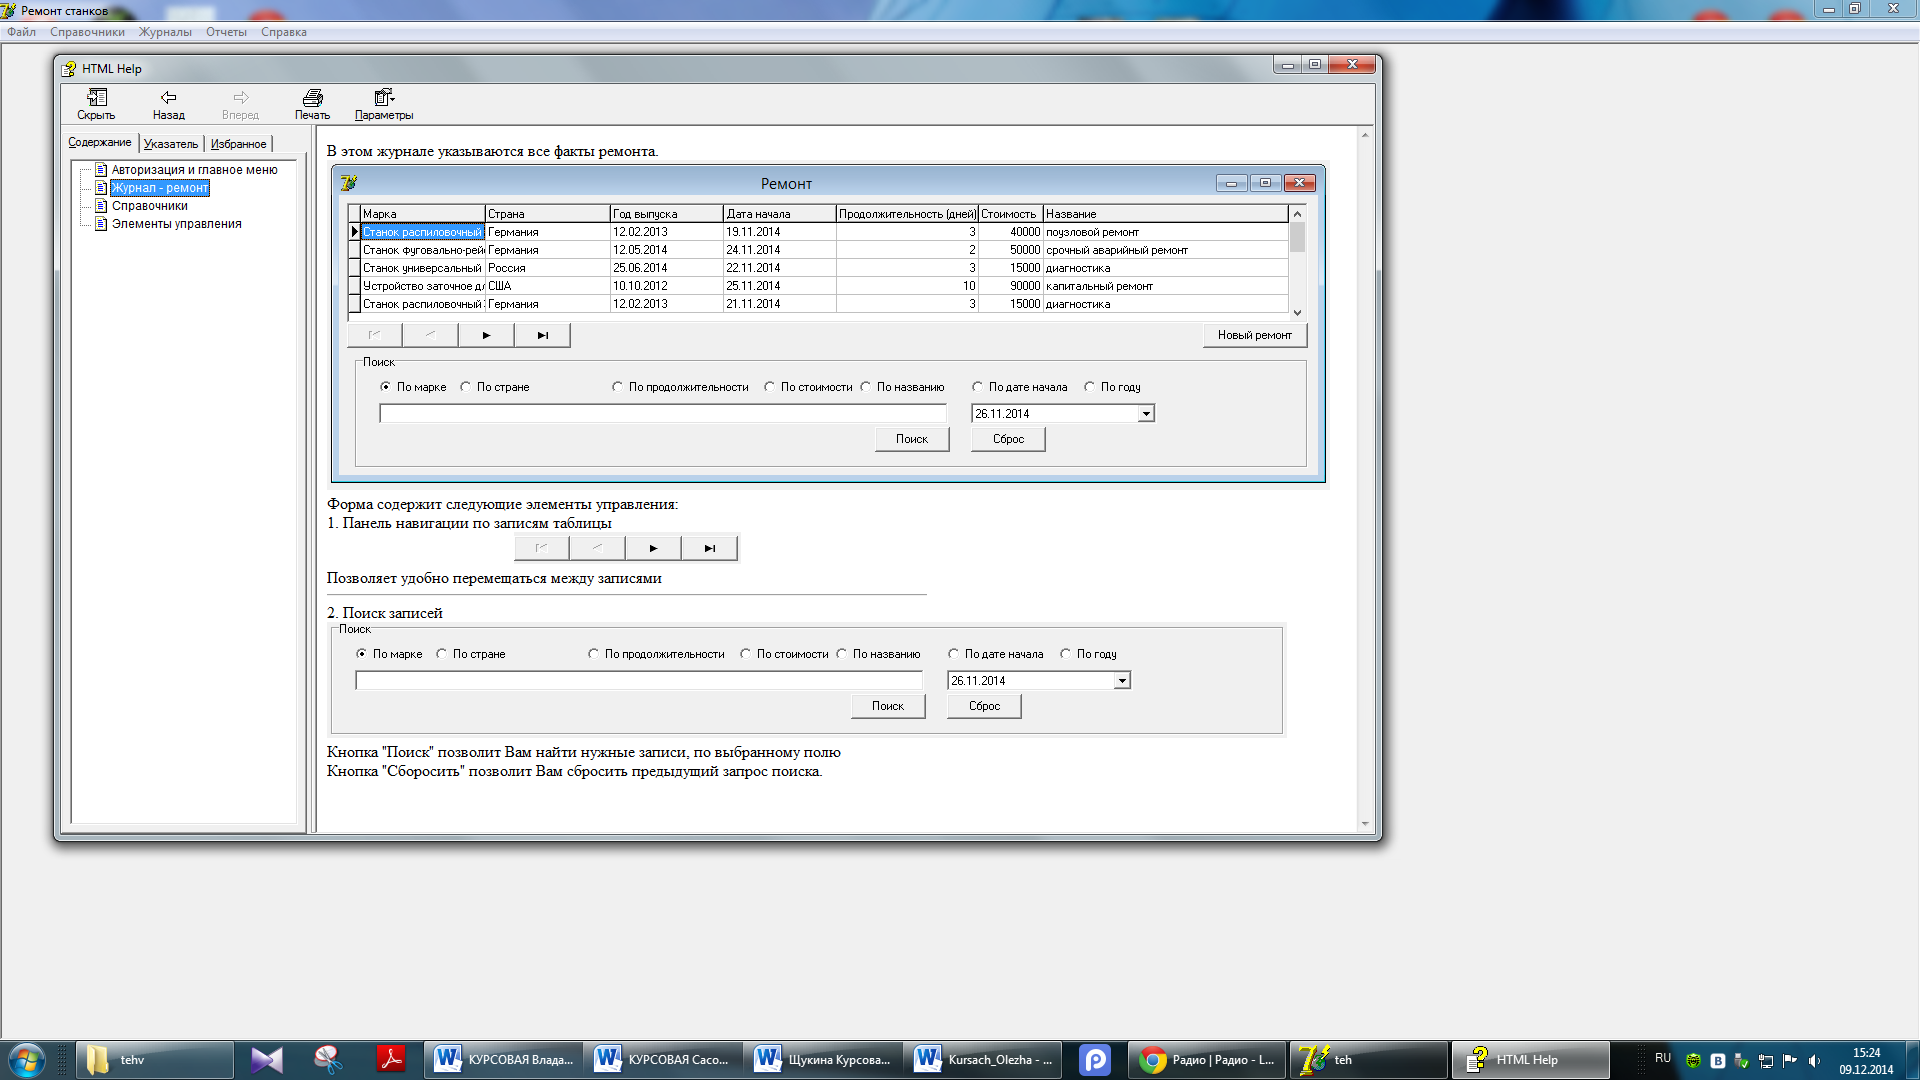The image size is (1920, 1080).
Task: Open the teh application taskbar button
Action: [1368, 1060]
